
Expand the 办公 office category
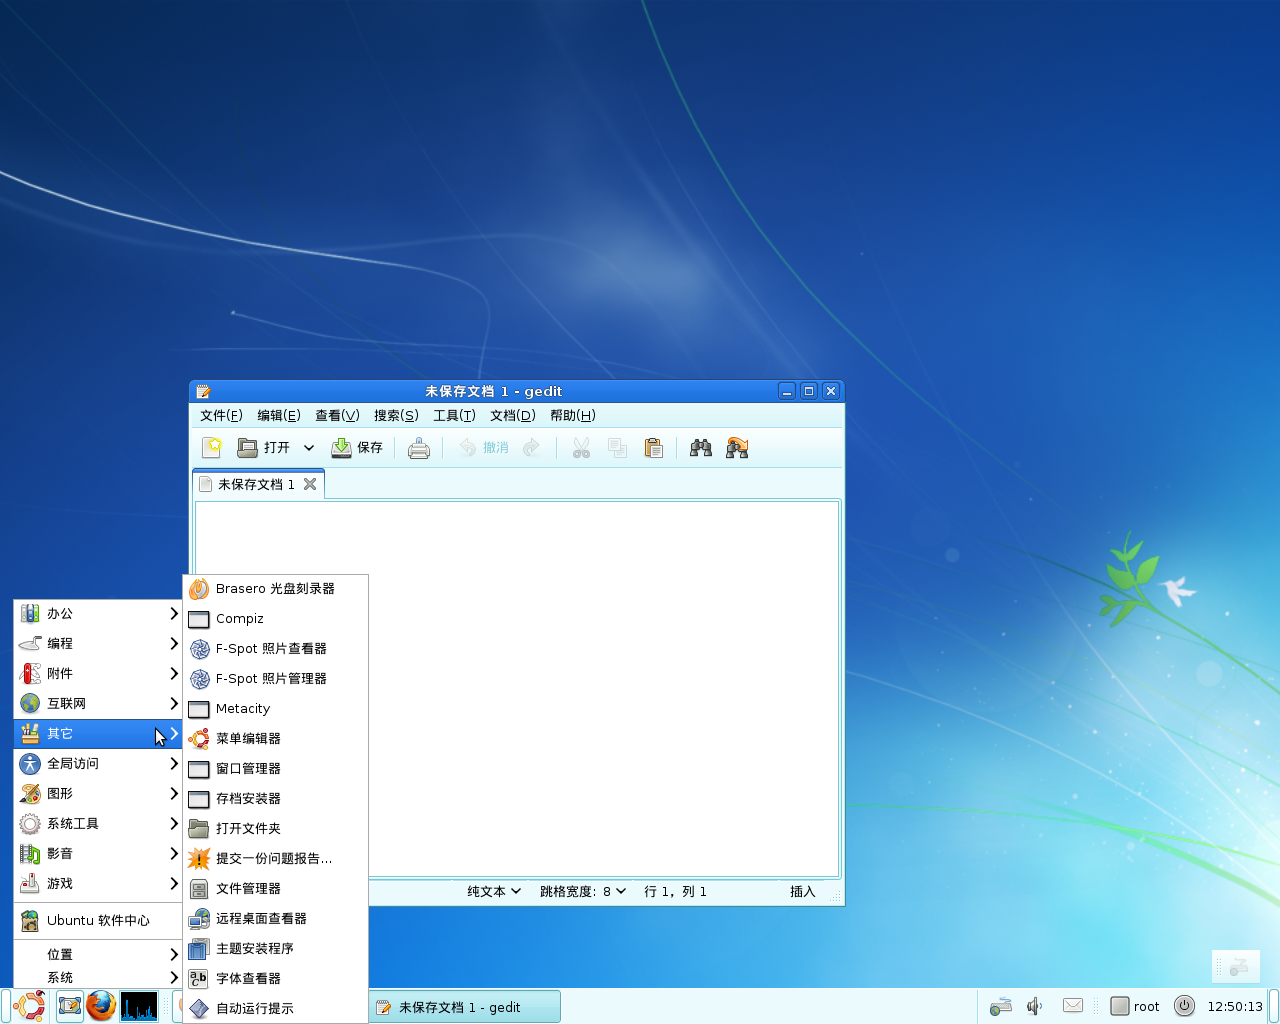coord(98,614)
